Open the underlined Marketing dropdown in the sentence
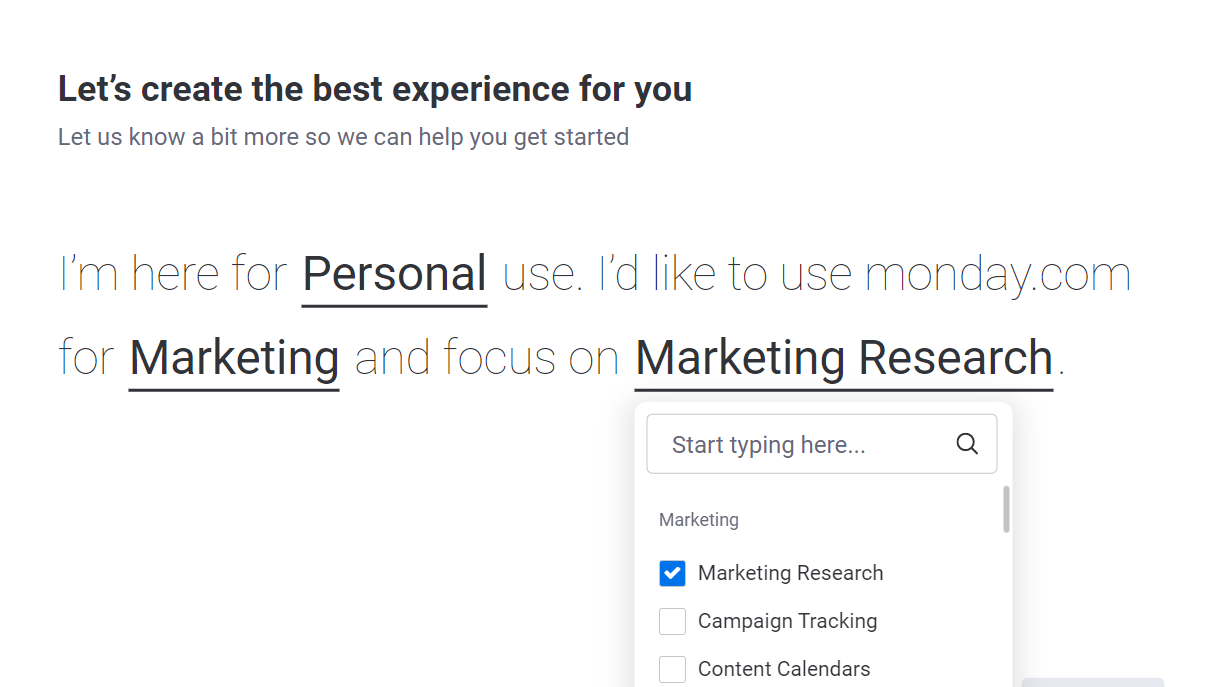 point(234,358)
